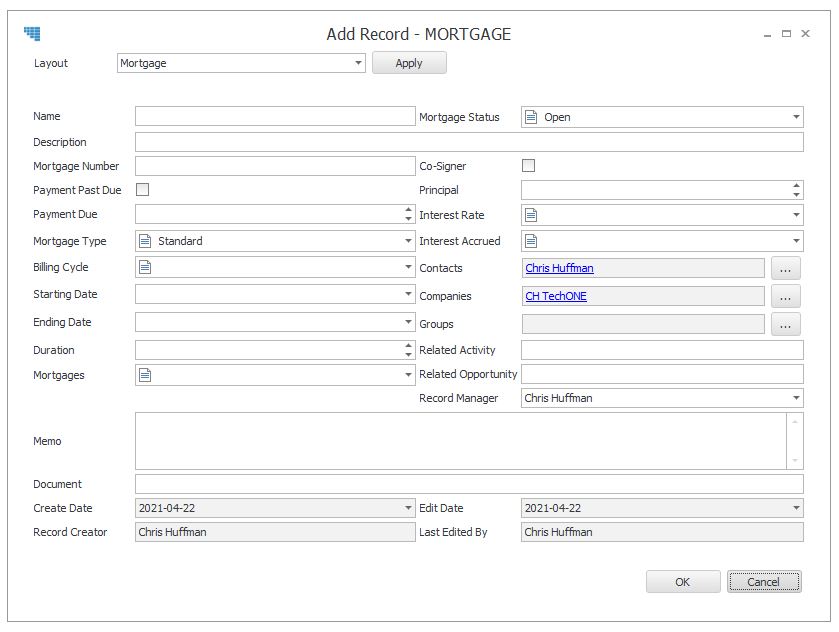Image resolution: width=839 pixels, height=632 pixels.
Task: Click into the Related Opportunity field
Action: [x=662, y=374]
